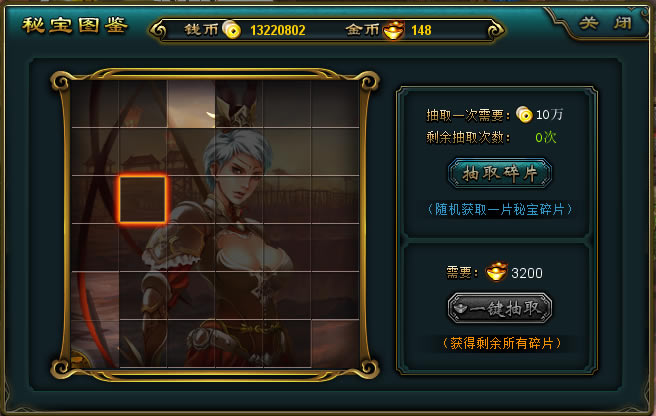Select the revealed tile in bottom-right corner
Screen dimensions: 656x416
tap(335, 344)
